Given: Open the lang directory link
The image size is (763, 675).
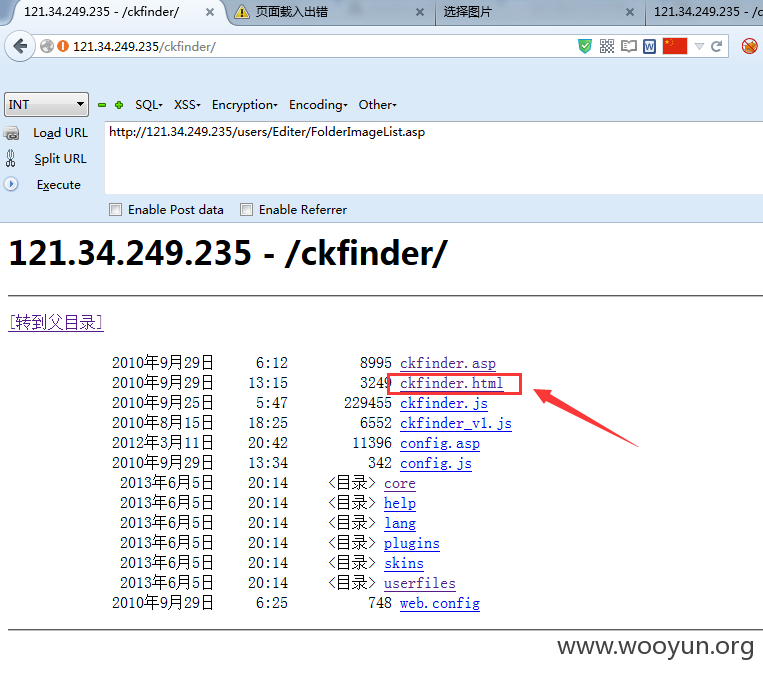Looking at the screenshot, I should (400, 523).
